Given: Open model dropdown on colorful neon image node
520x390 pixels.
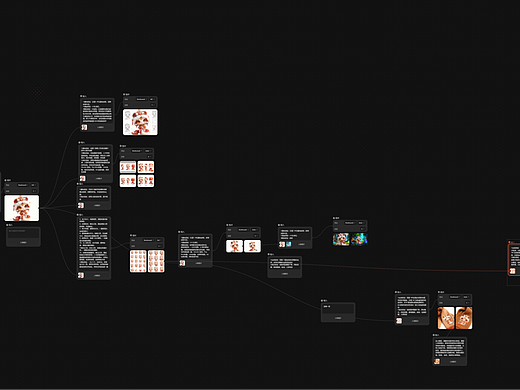Looking at the screenshot, I should [x=350, y=223].
